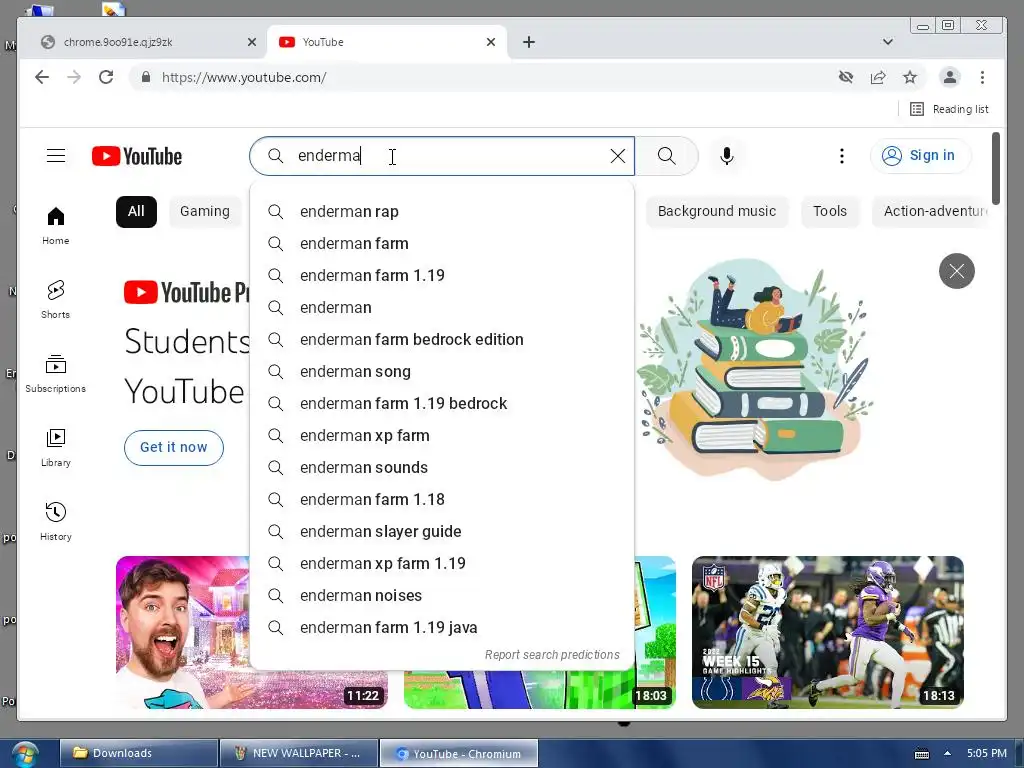
Task: Open a new browser tab
Action: 529,42
